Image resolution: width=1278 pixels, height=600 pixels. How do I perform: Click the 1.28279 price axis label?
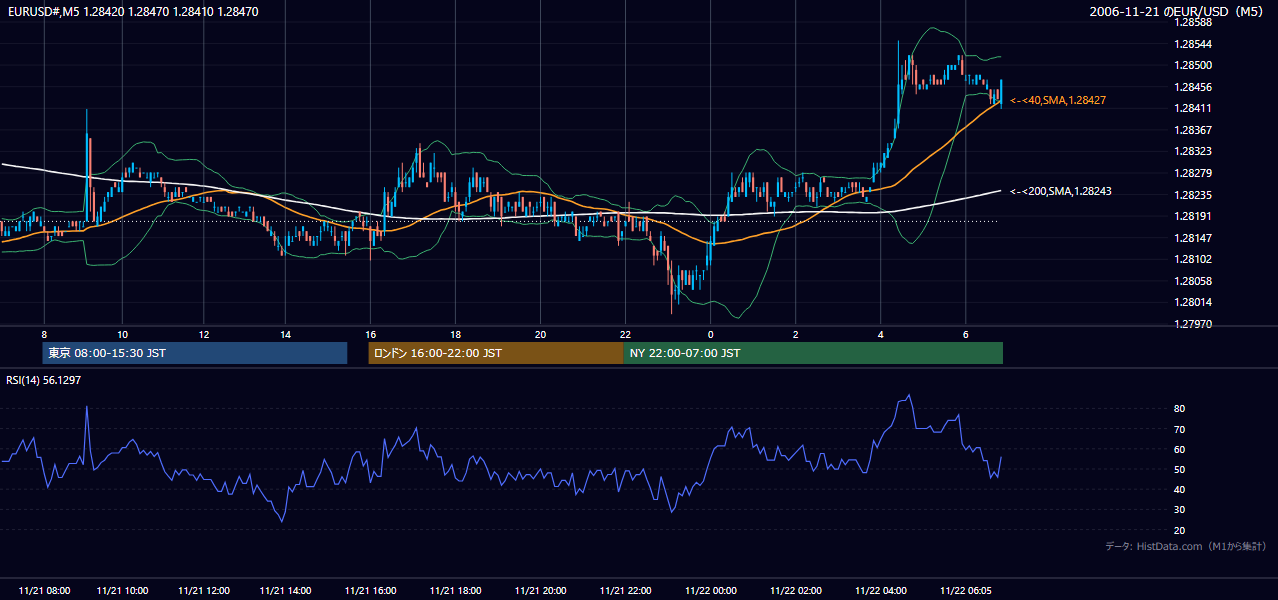[x=1193, y=173]
